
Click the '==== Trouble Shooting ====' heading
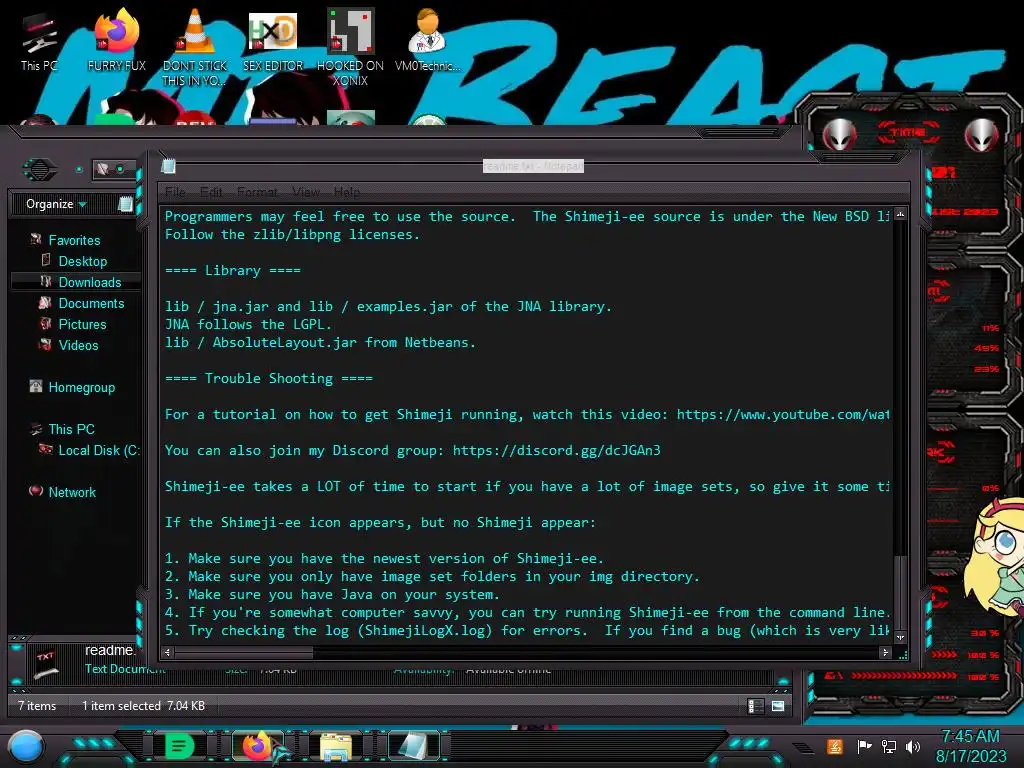[x=269, y=379]
